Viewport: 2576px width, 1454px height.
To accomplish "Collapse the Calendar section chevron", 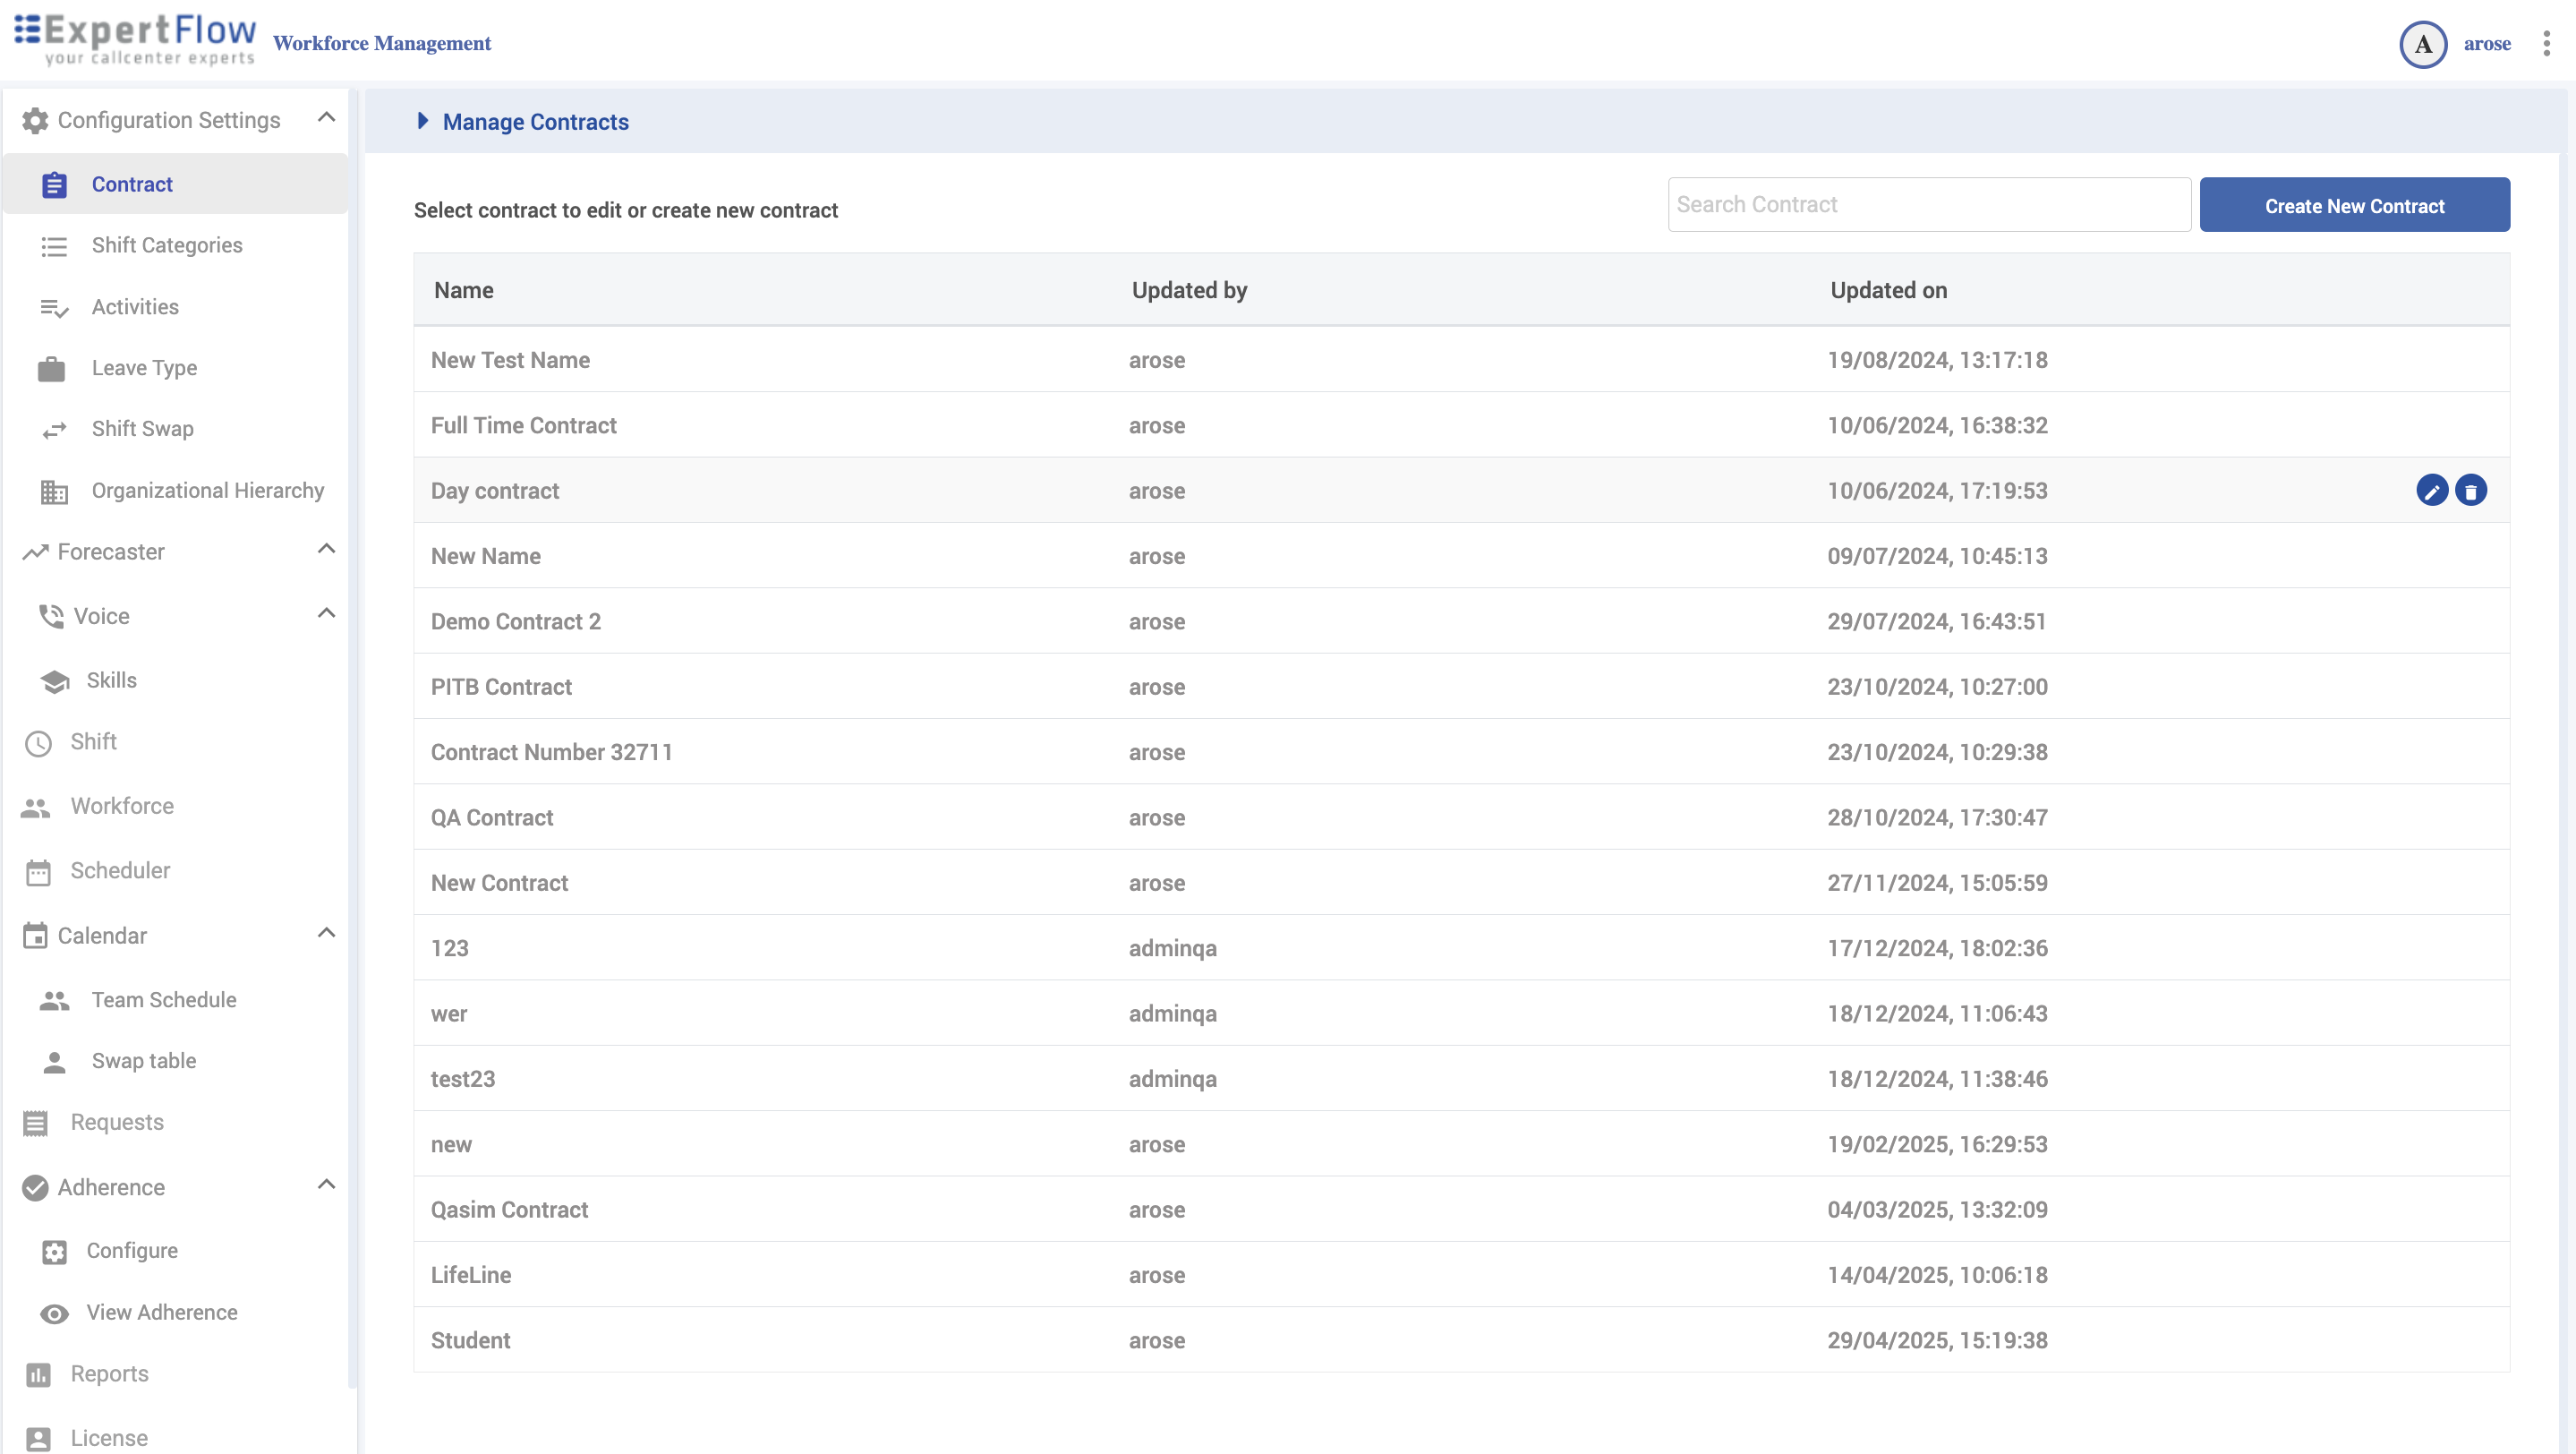I will tap(326, 933).
